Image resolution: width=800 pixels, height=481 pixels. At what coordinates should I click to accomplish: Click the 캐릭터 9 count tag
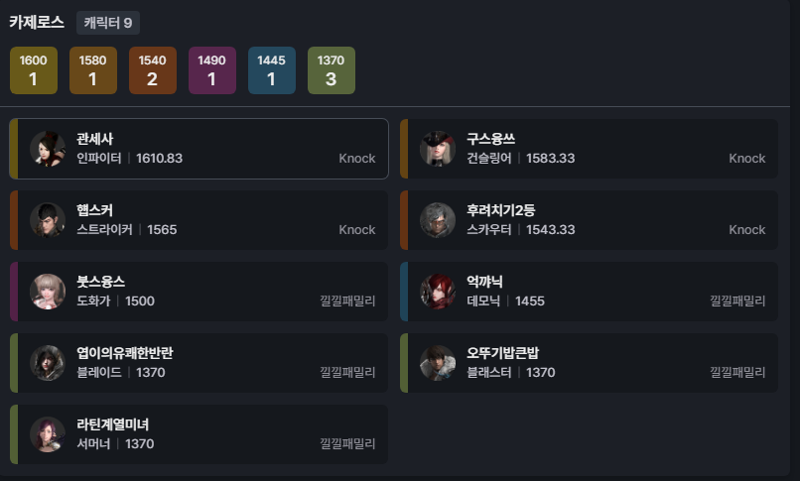108,23
